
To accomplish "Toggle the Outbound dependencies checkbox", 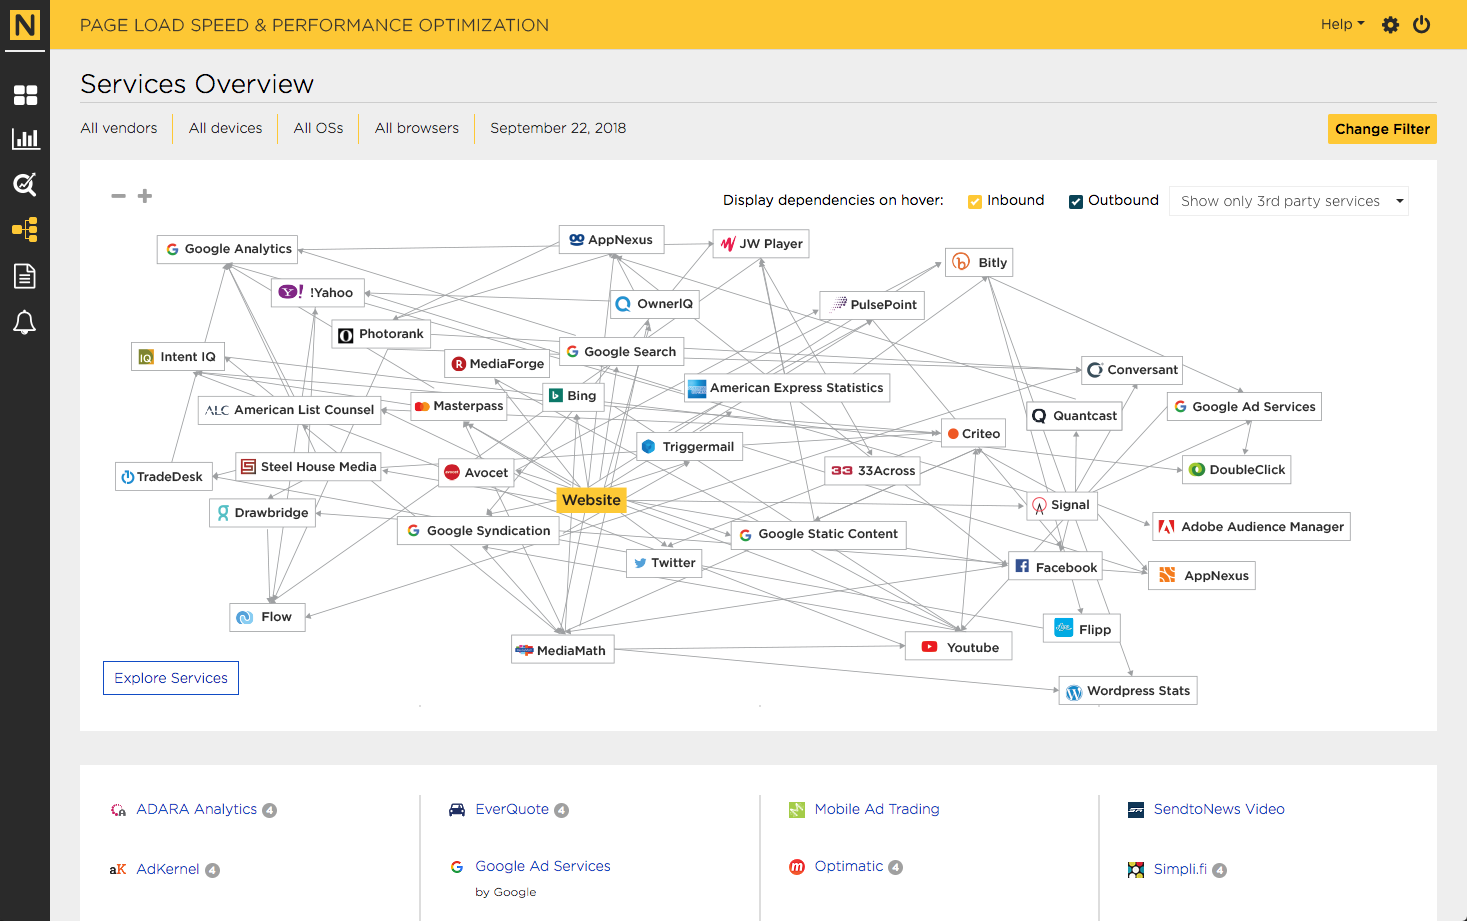I will pyautogui.click(x=1076, y=202).
